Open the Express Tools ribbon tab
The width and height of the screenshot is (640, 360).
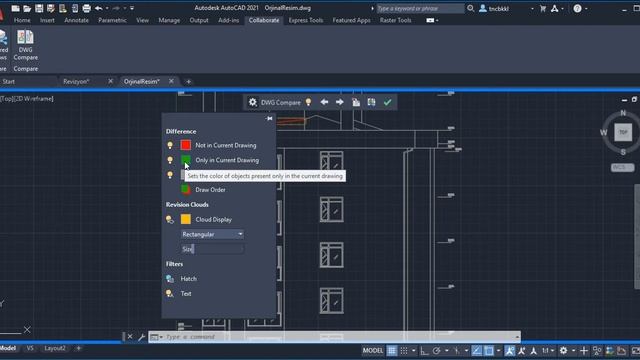coord(306,20)
